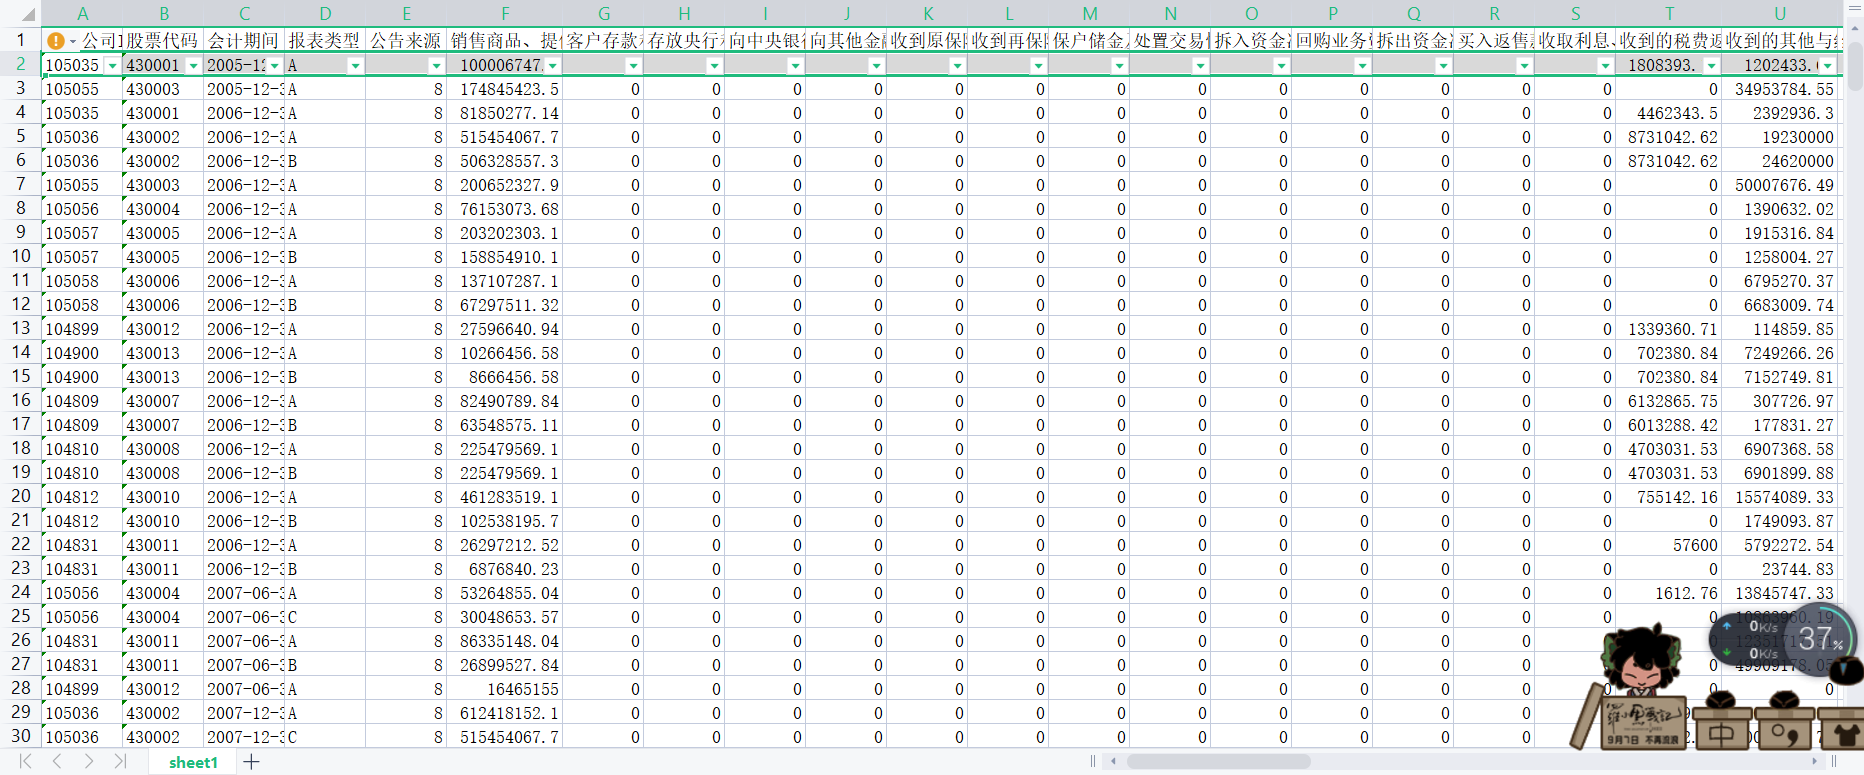This screenshot has width=1864, height=775.
Task: Select header cell 公告来源
Action: pyautogui.click(x=405, y=41)
